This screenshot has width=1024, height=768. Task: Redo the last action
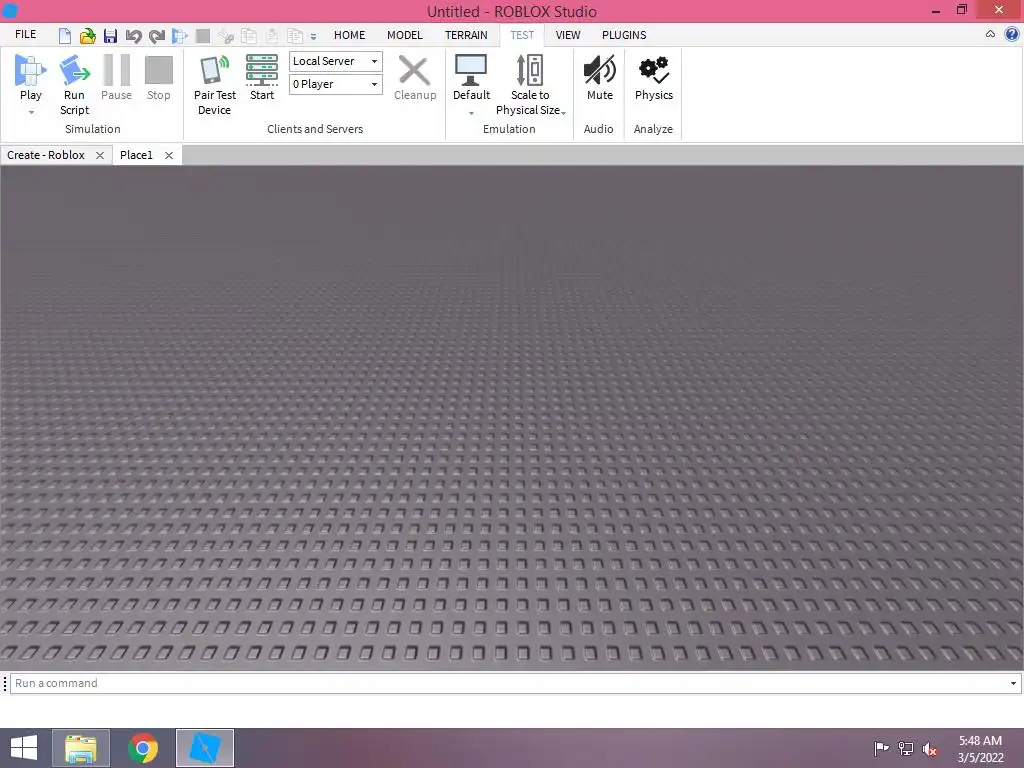coord(157,35)
